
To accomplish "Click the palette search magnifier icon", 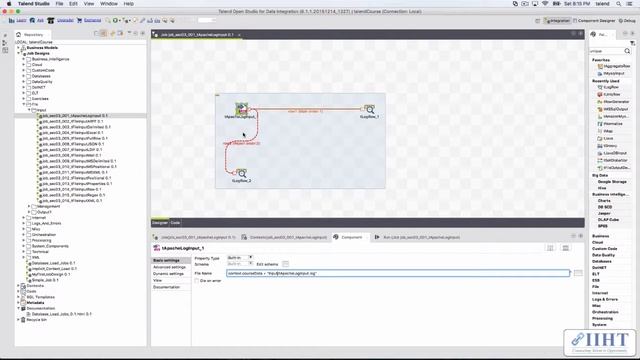I will (x=627, y=51).
